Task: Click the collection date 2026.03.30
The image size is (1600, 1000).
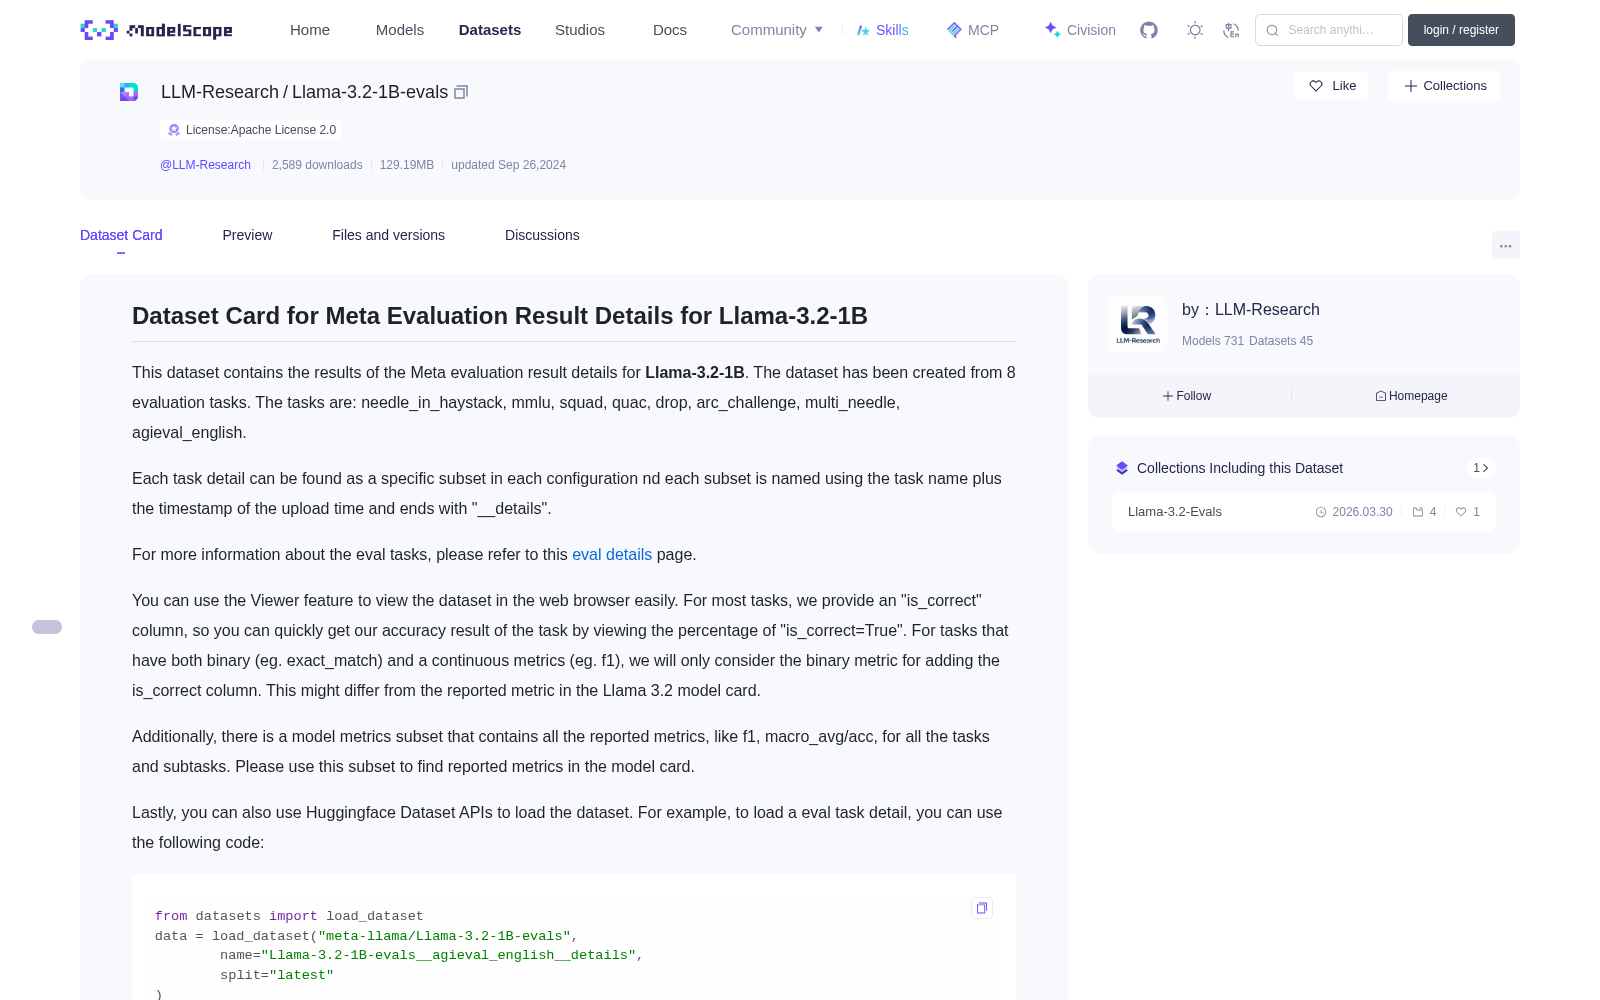Action: [x=1362, y=512]
